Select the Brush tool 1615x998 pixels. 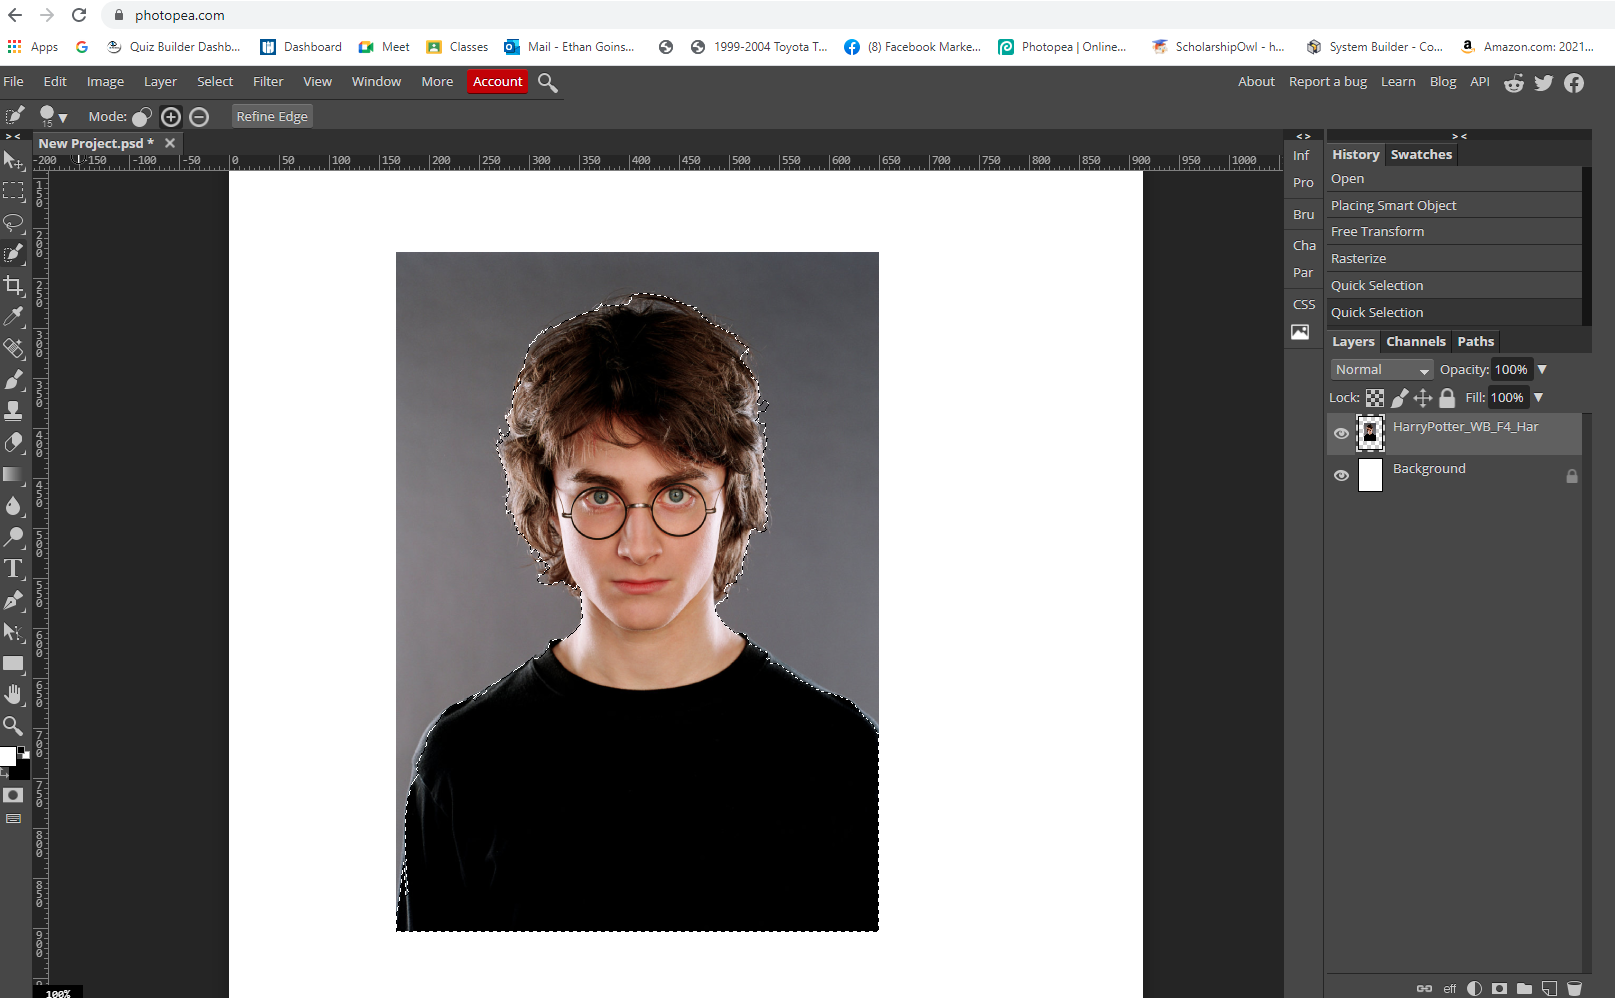13,380
